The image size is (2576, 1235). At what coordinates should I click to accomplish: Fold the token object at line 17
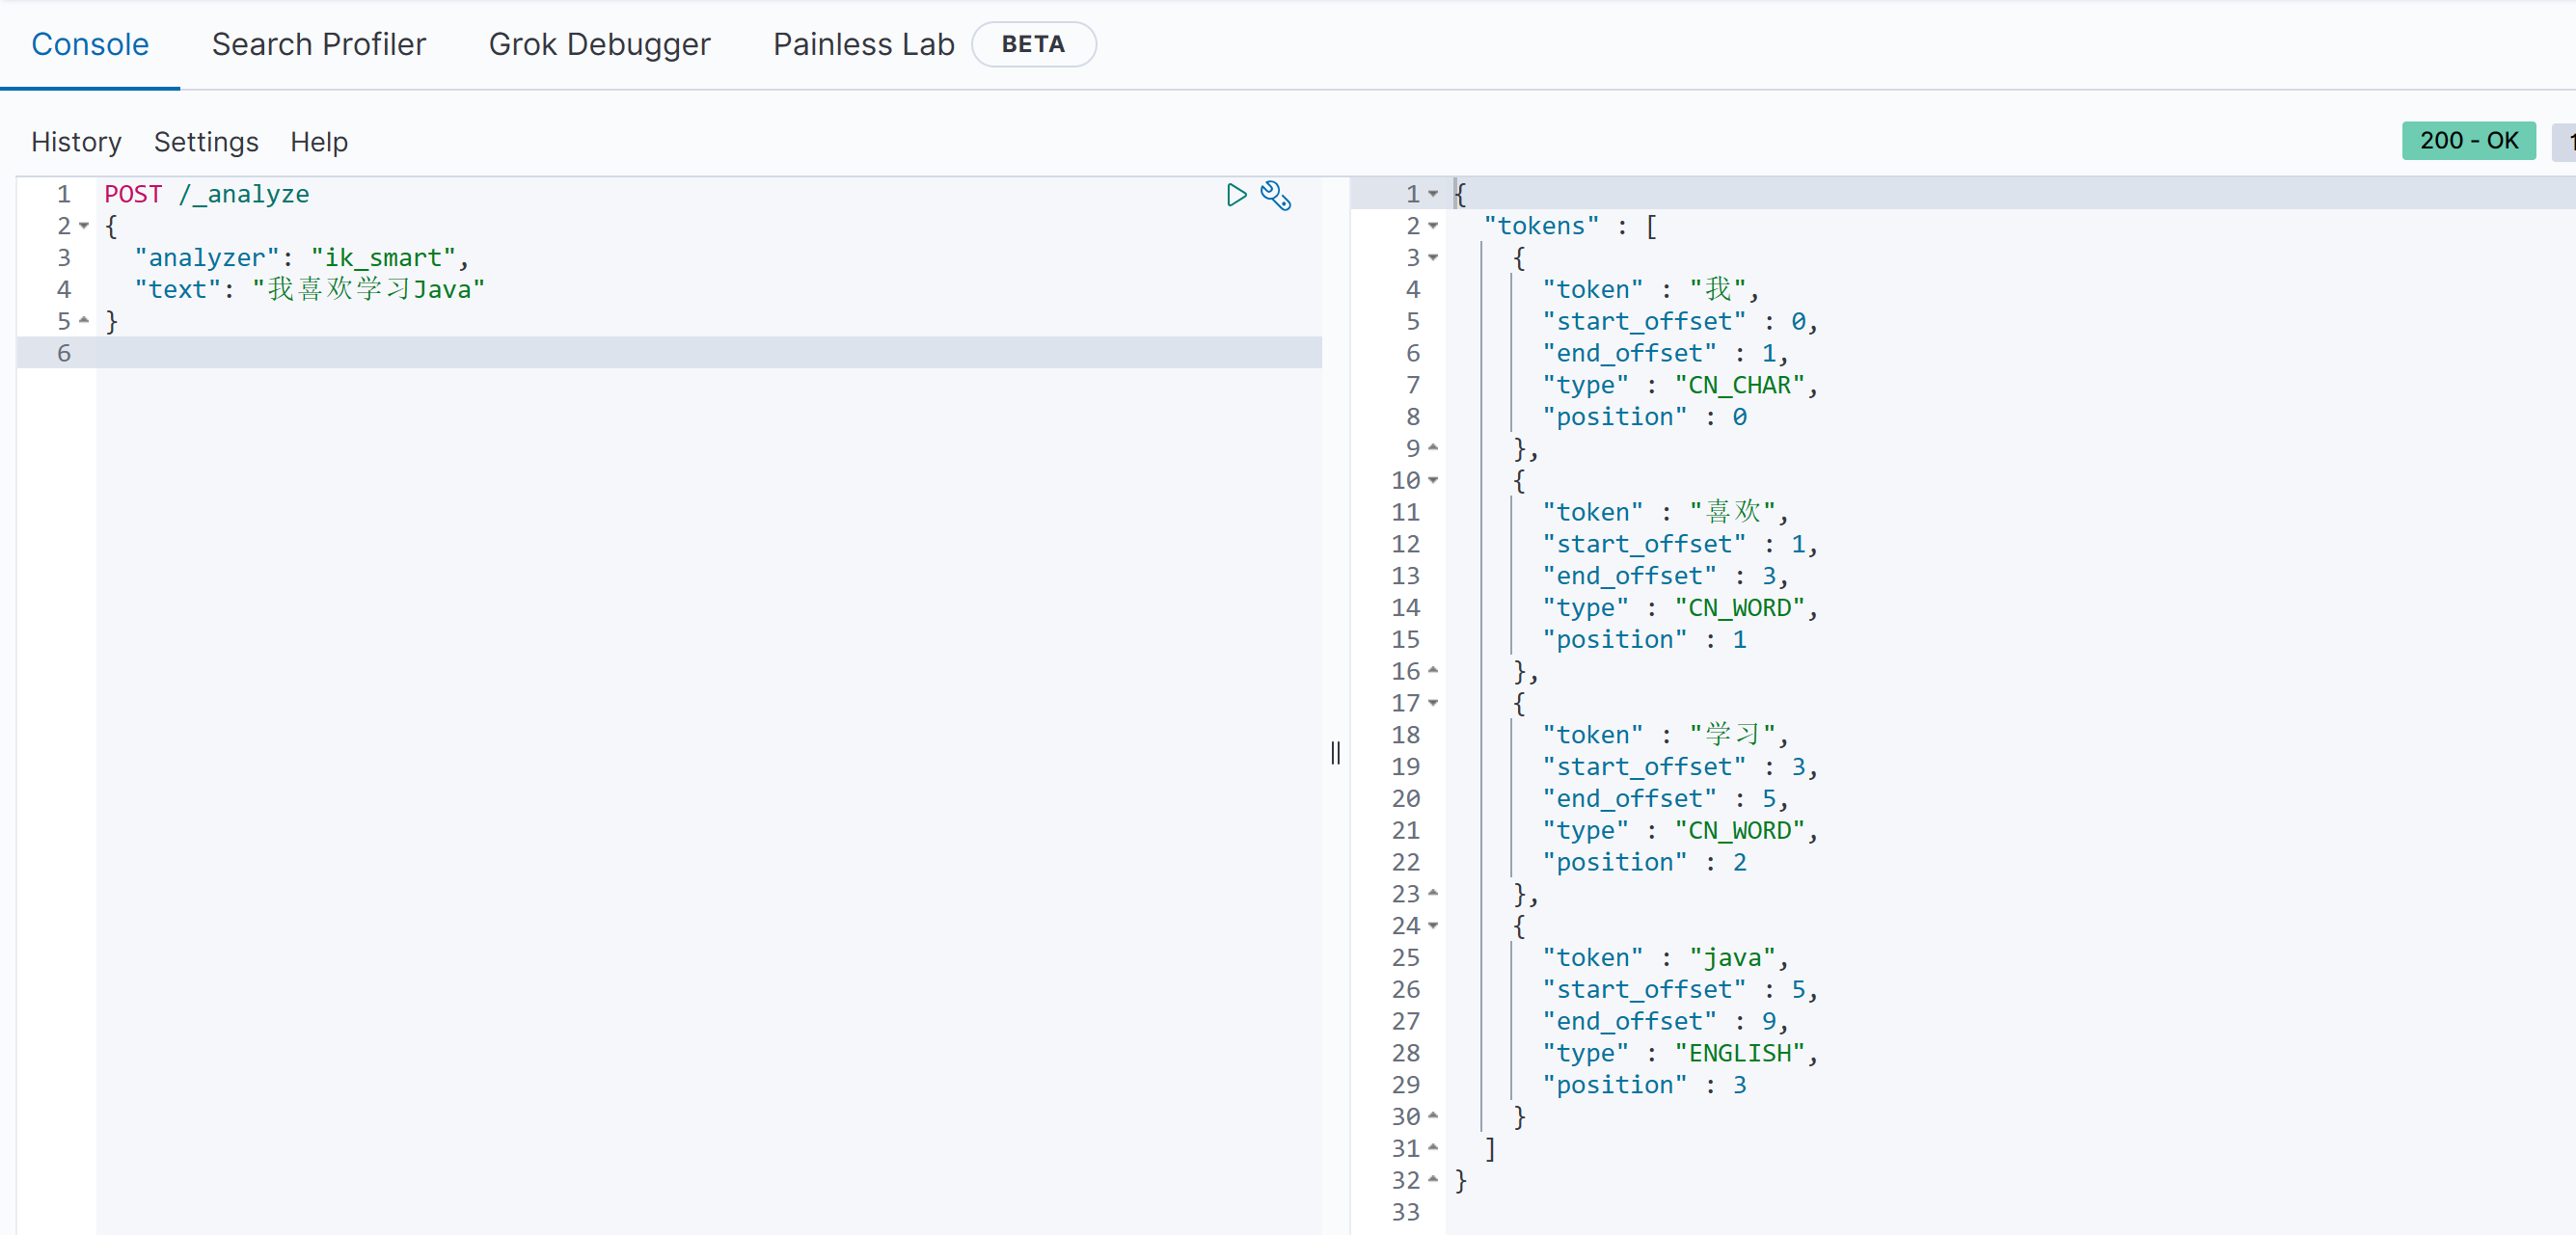(x=1433, y=703)
